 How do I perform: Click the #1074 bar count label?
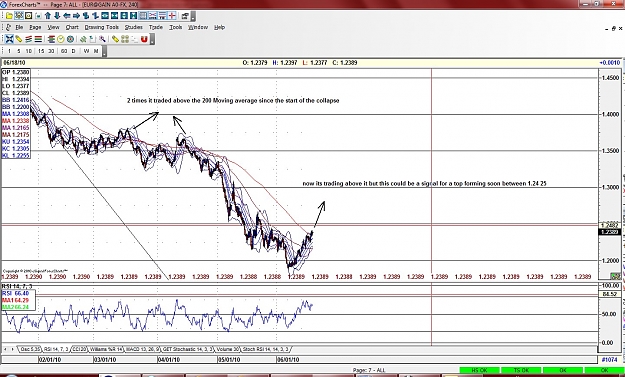(609, 360)
